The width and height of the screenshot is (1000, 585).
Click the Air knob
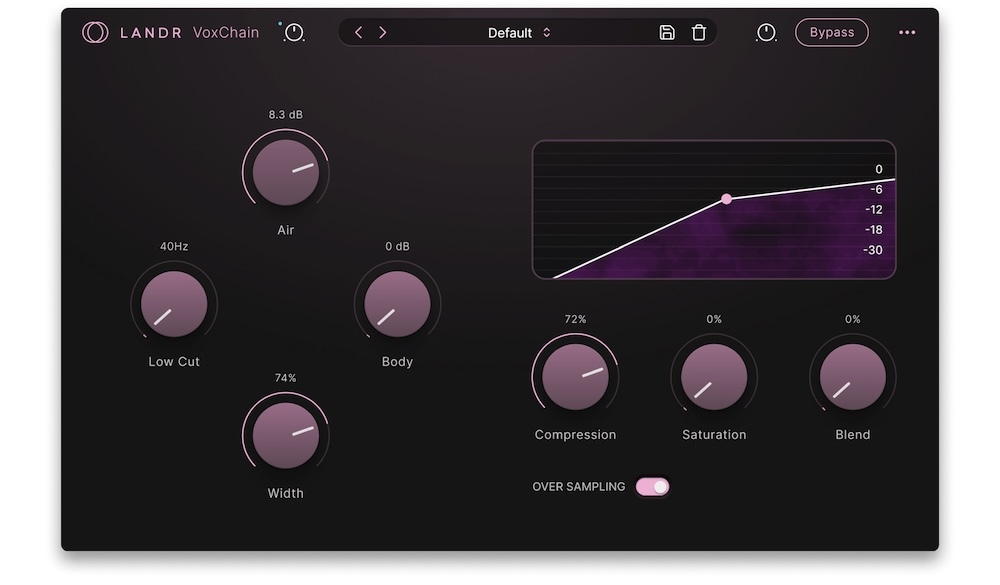point(286,172)
